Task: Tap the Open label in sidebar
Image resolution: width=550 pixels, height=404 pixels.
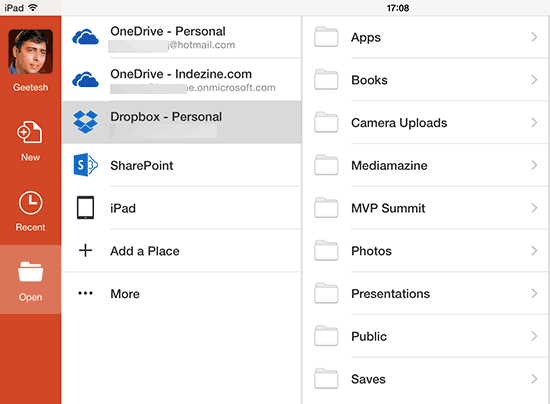Action: [31, 297]
